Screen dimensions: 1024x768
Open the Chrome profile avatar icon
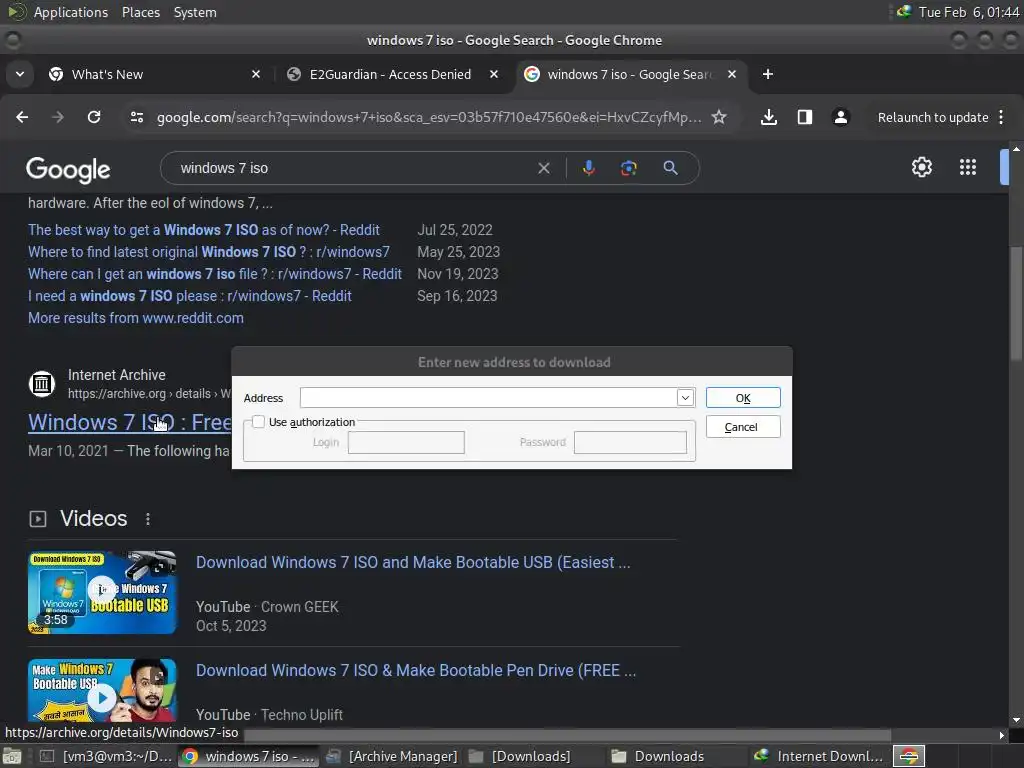coord(840,117)
